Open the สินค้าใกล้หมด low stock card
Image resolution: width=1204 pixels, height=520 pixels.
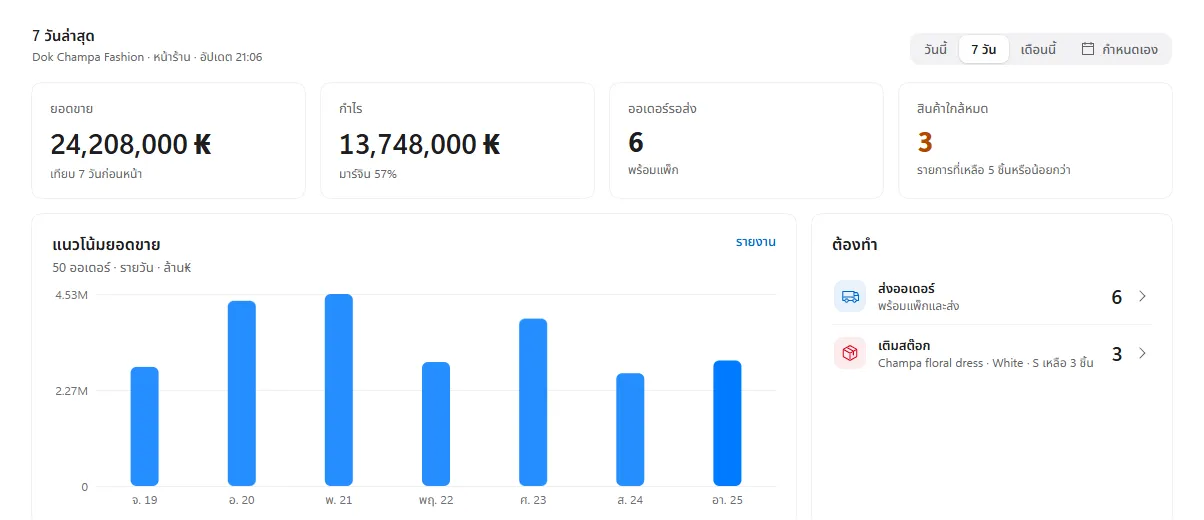pyautogui.click(x=1035, y=141)
